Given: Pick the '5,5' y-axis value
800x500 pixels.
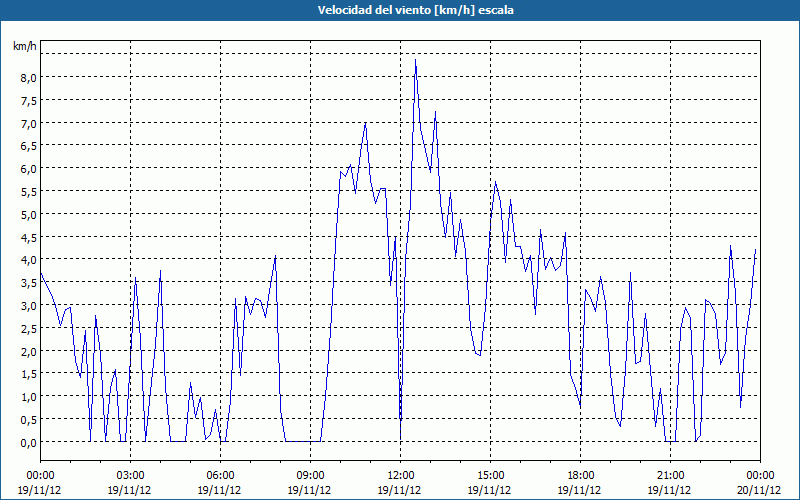Looking at the screenshot, I should (29, 191).
